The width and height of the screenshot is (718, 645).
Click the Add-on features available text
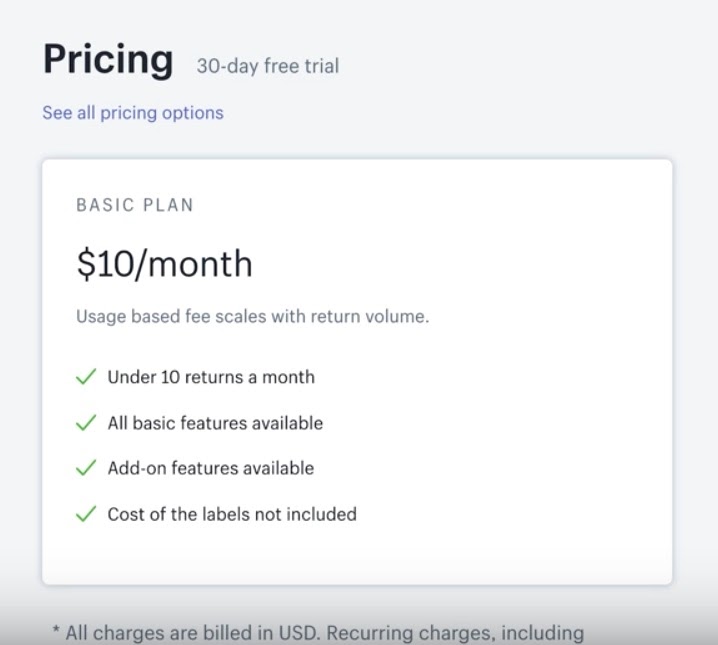pyautogui.click(x=211, y=468)
